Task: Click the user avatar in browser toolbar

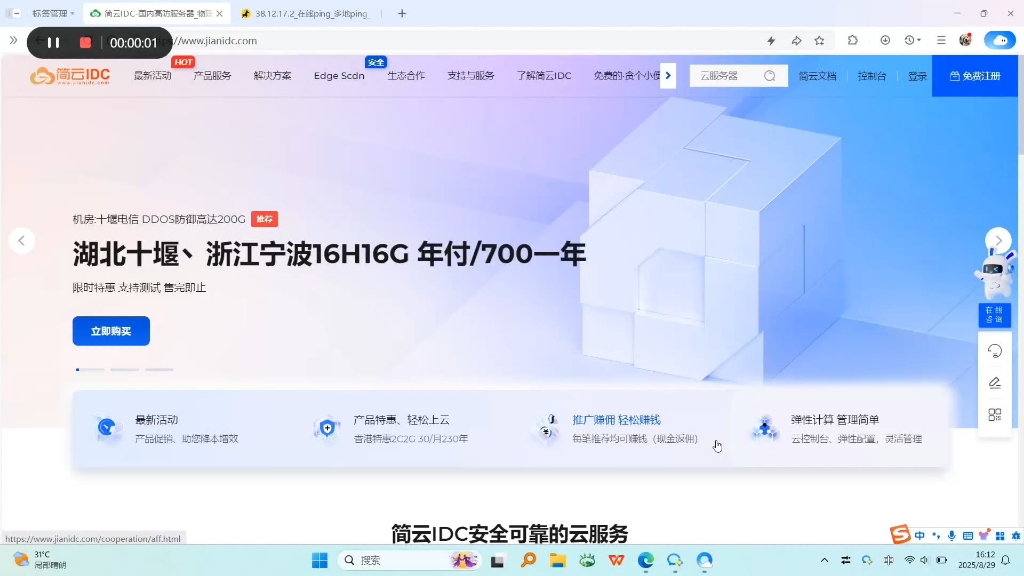Action: click(x=965, y=40)
